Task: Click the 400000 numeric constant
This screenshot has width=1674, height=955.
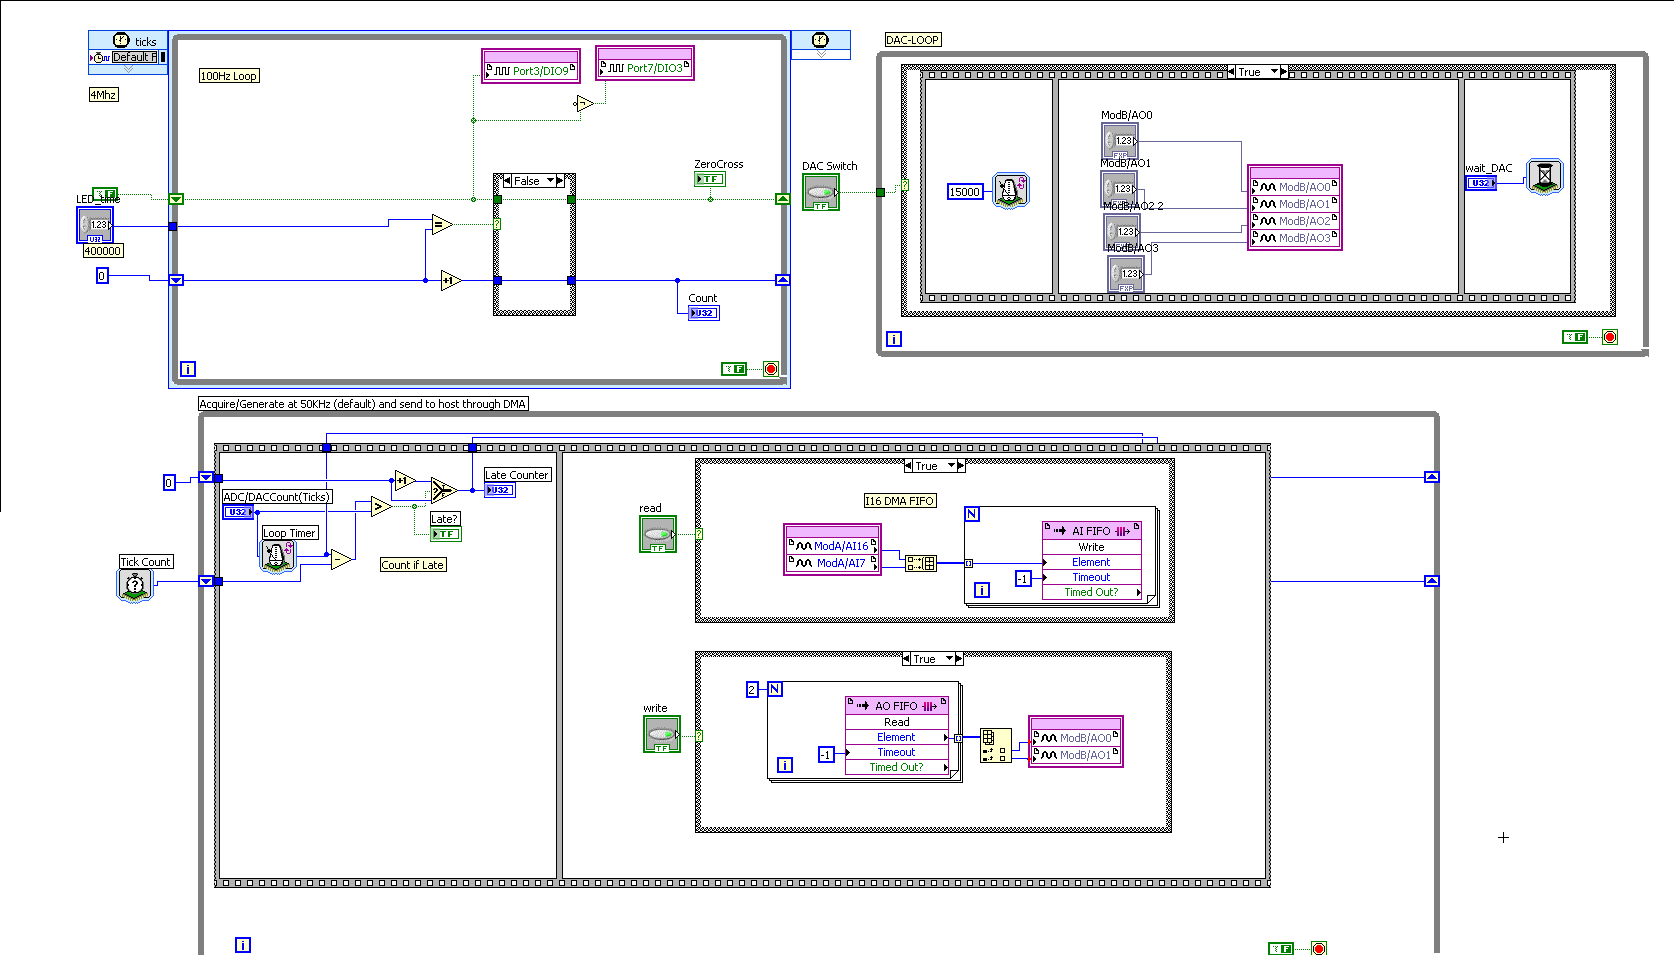Action: [103, 251]
